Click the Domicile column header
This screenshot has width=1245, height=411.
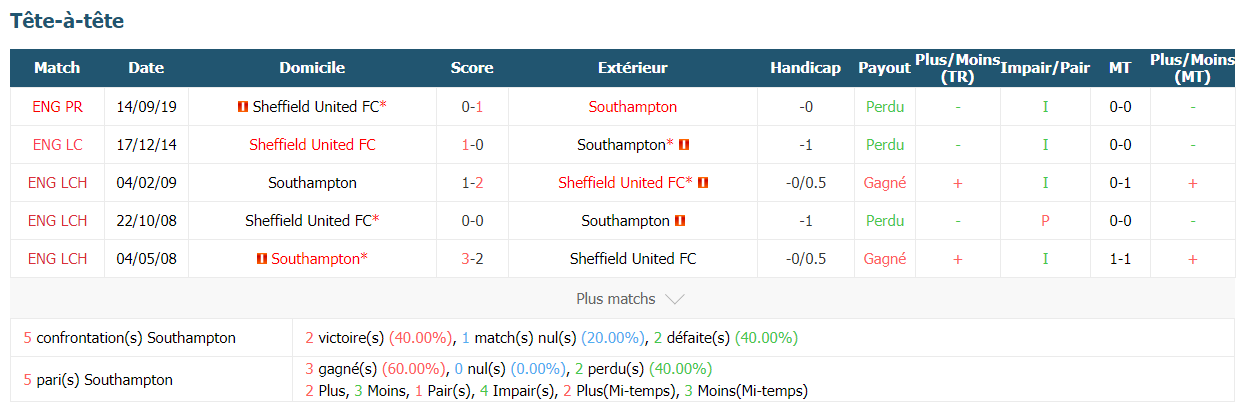pos(312,68)
